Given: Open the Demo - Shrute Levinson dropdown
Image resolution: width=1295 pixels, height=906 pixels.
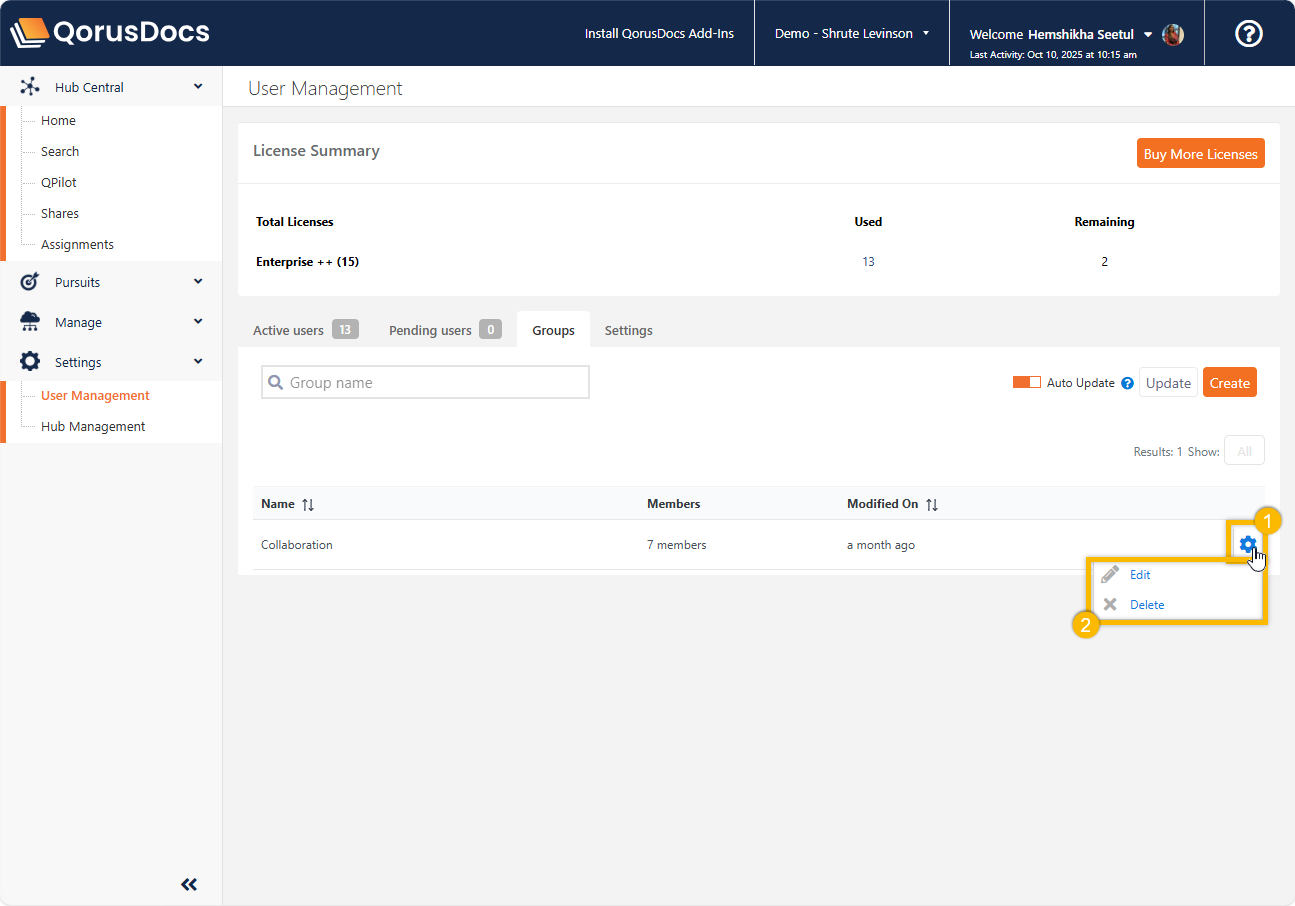Looking at the screenshot, I should [851, 34].
